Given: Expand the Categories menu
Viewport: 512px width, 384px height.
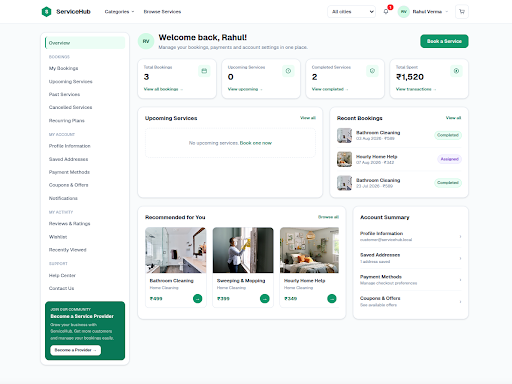Looking at the screenshot, I should [x=119, y=12].
